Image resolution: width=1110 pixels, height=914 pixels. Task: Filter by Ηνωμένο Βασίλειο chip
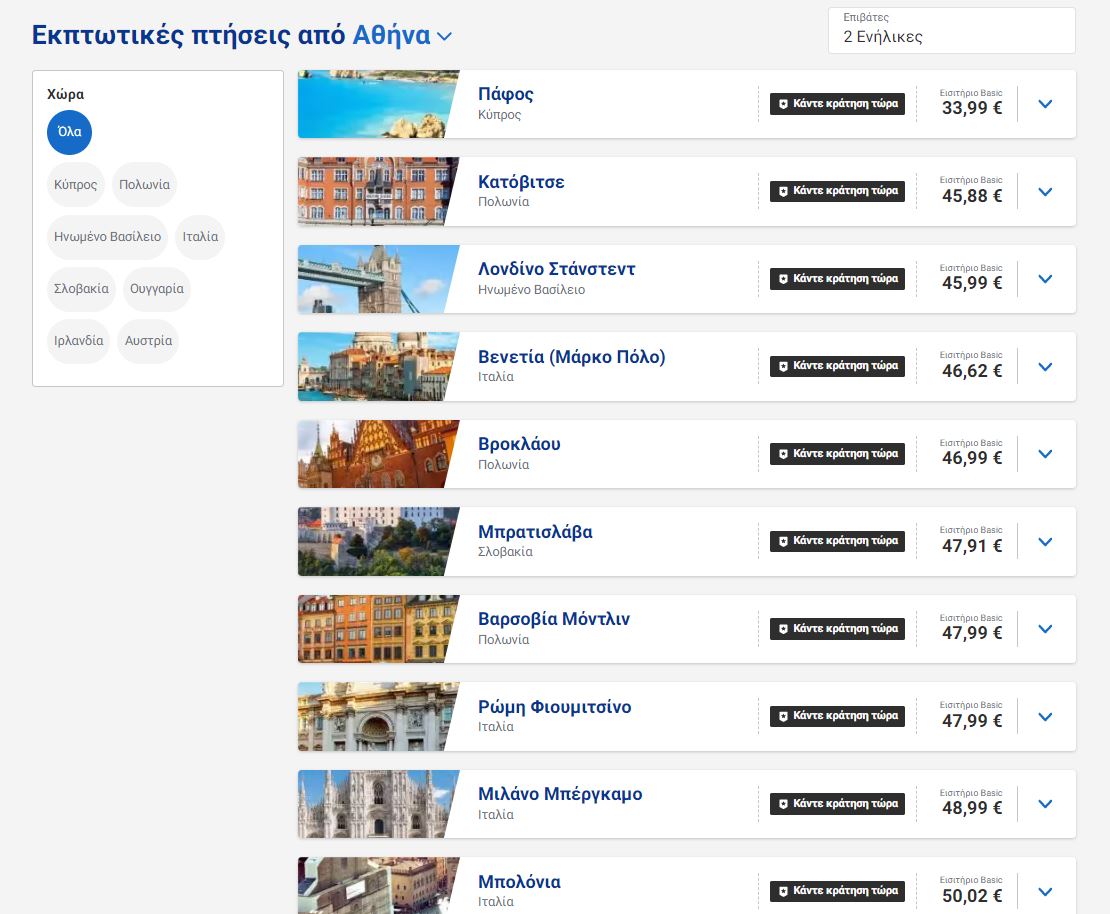108,237
